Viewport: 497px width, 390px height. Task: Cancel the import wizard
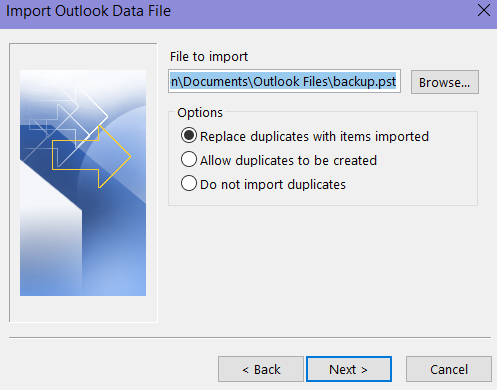[x=449, y=369]
